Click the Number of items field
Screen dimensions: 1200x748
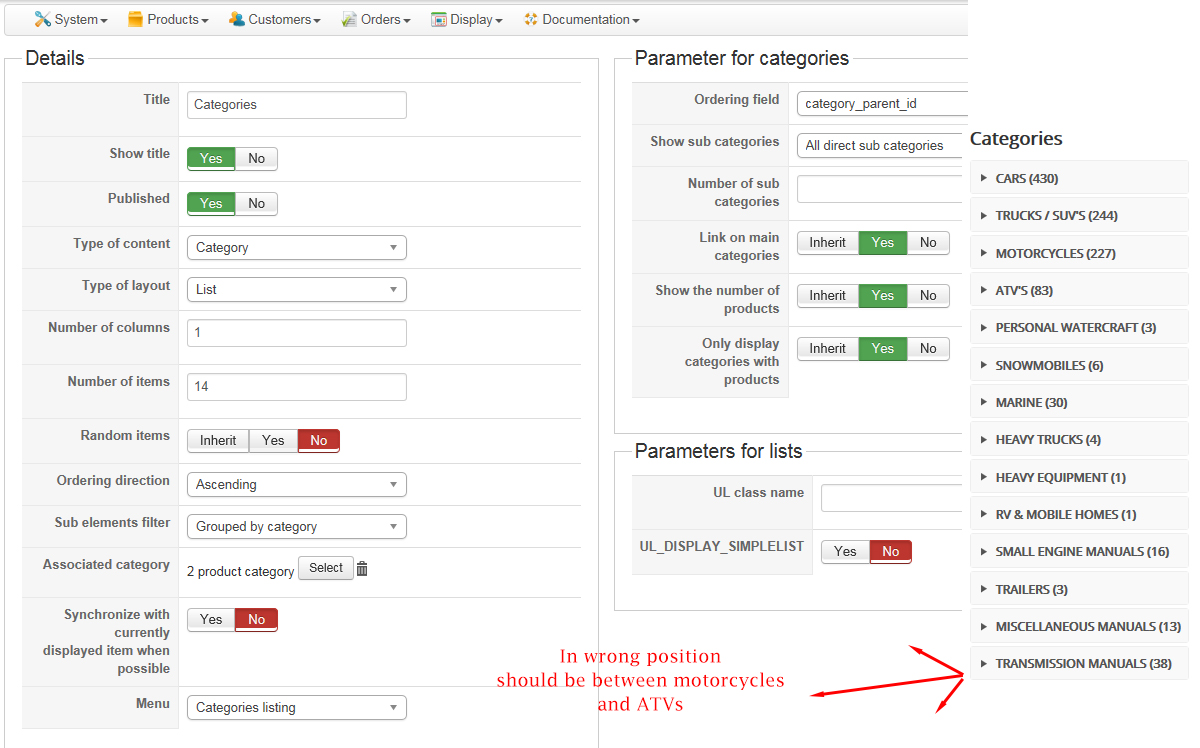point(297,387)
